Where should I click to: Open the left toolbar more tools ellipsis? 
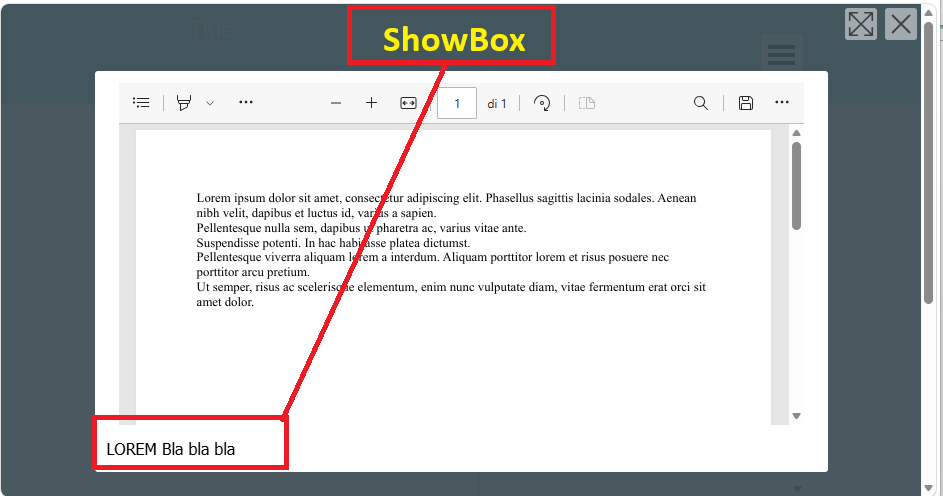click(246, 103)
